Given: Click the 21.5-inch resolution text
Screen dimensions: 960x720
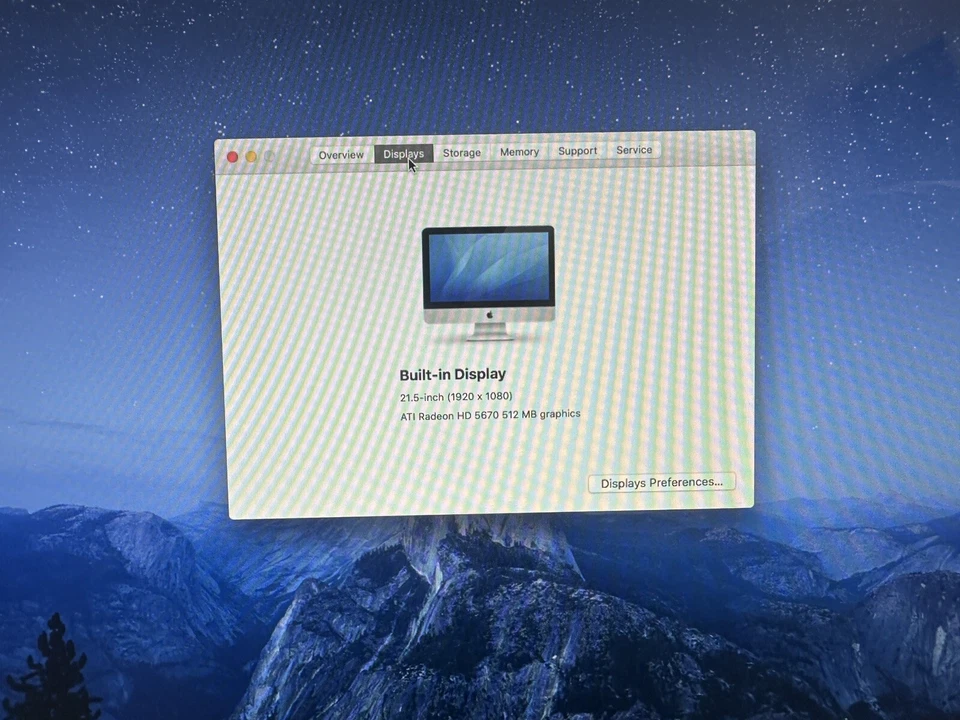Looking at the screenshot, I should pyautogui.click(x=456, y=396).
